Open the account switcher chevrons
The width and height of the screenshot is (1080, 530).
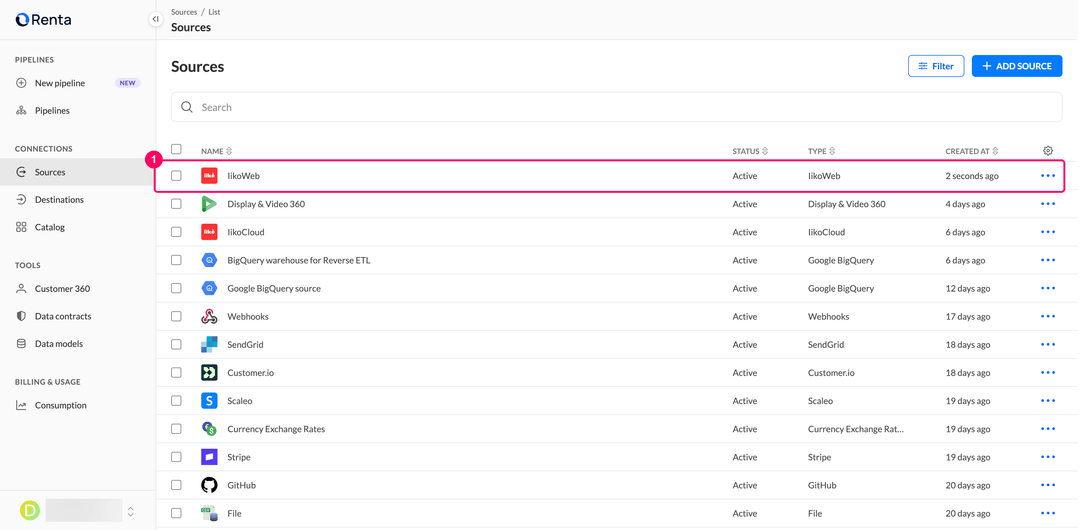(130, 511)
